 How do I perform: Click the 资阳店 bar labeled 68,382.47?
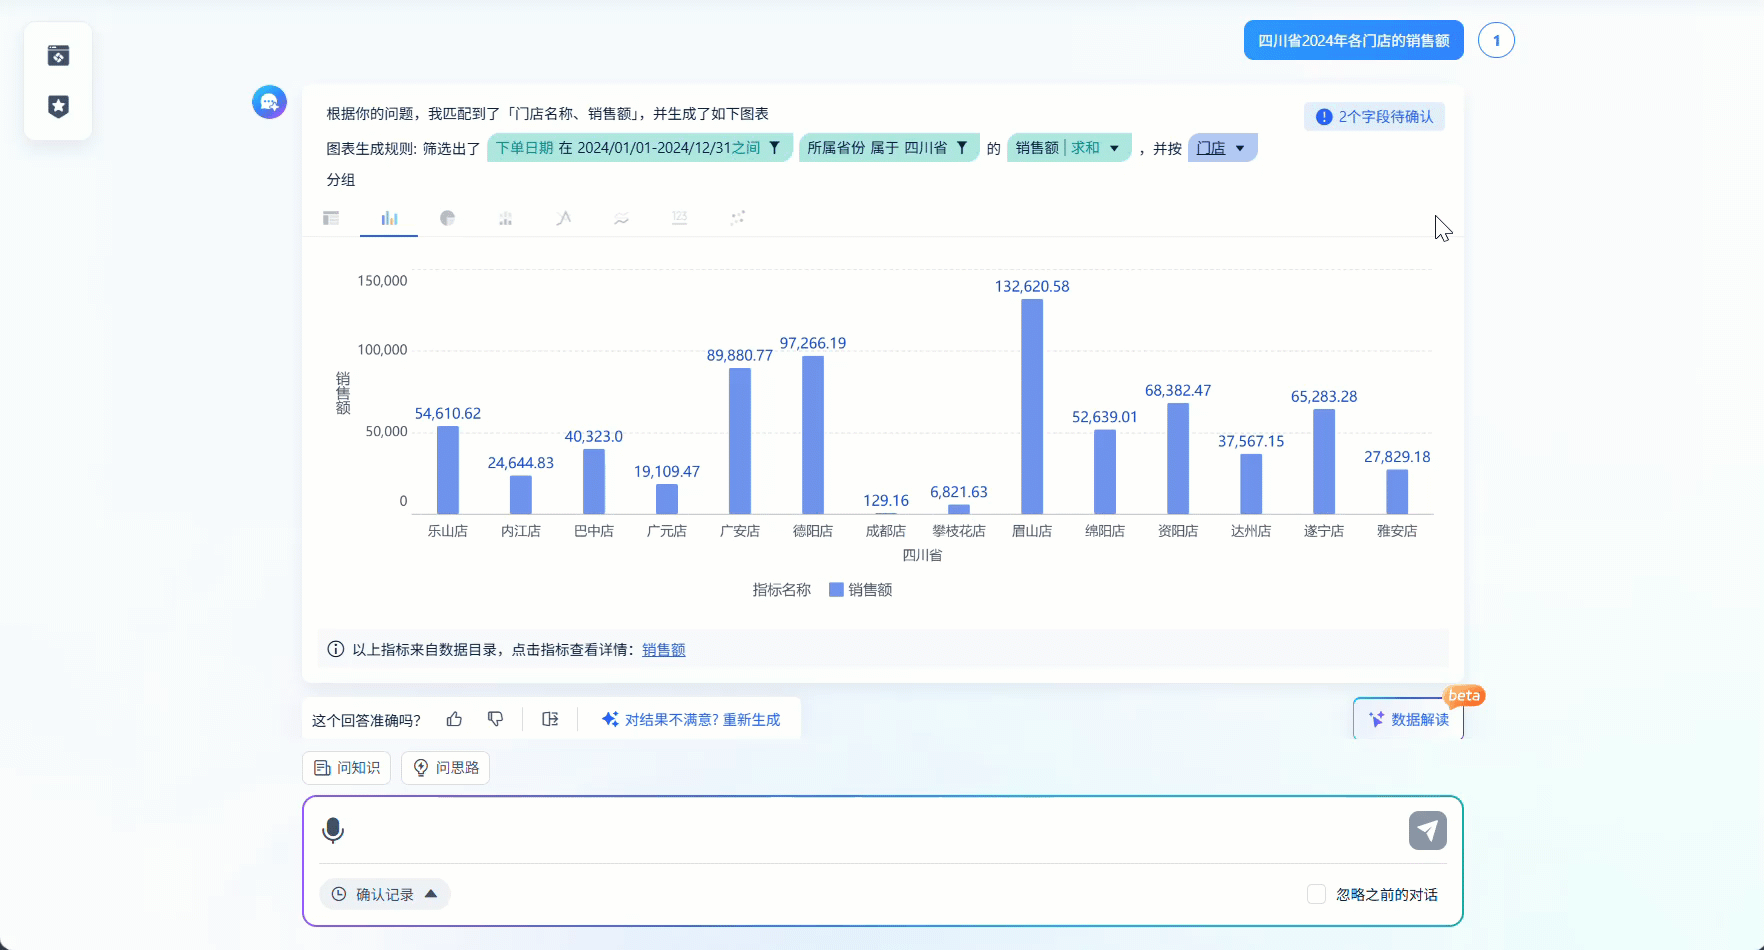pyautogui.click(x=1178, y=458)
